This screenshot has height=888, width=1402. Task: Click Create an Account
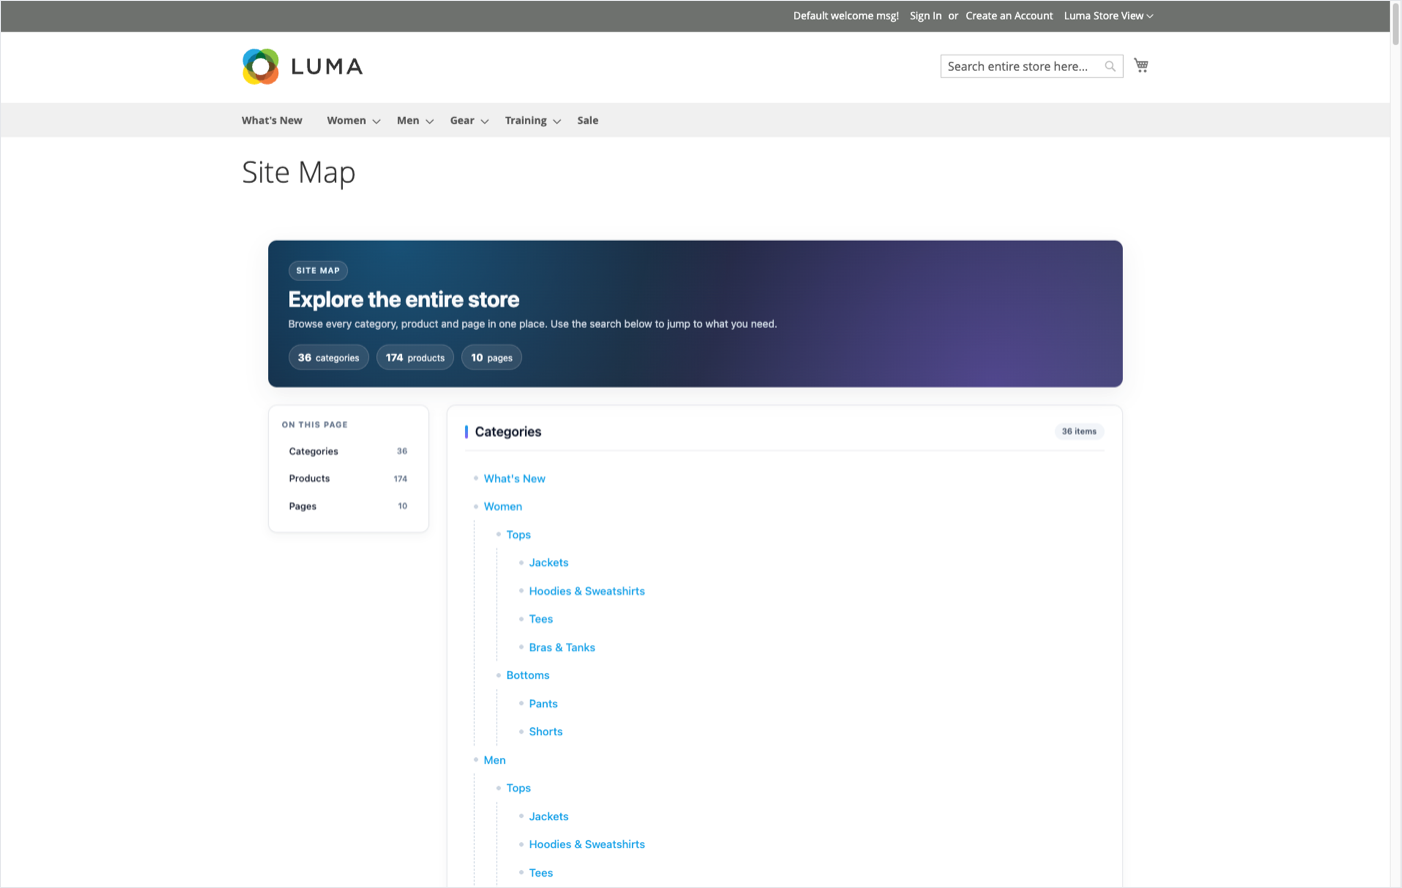(x=1009, y=15)
